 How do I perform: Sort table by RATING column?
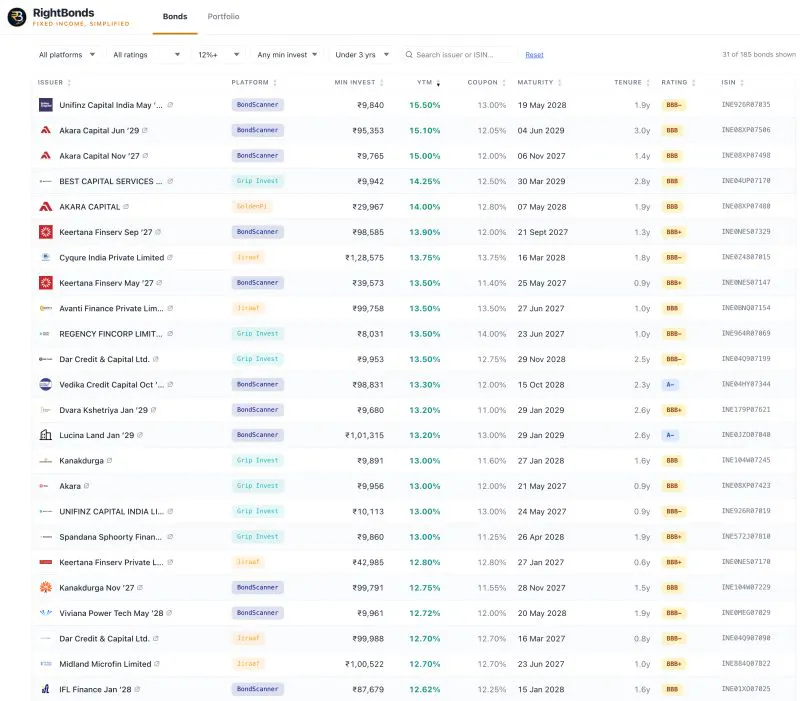pyautogui.click(x=678, y=83)
